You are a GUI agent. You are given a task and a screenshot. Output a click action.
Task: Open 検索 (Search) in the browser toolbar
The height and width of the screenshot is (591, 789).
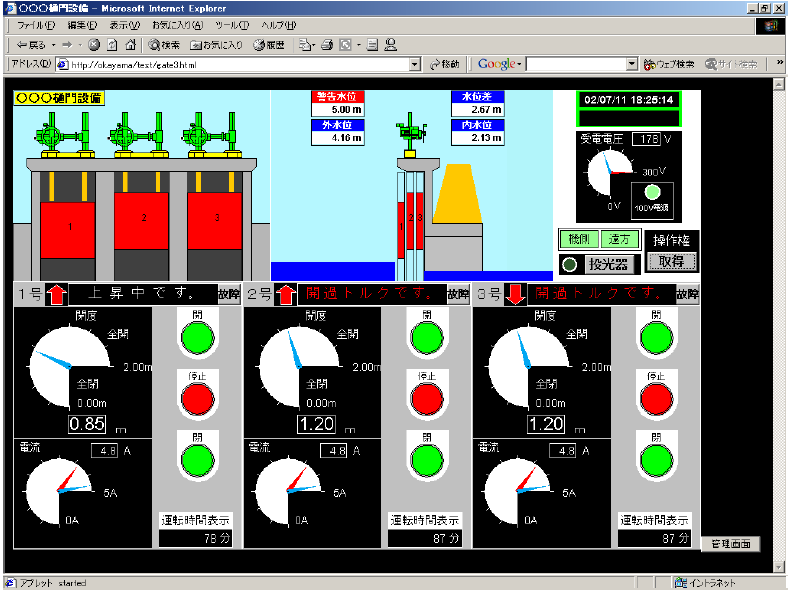165,45
